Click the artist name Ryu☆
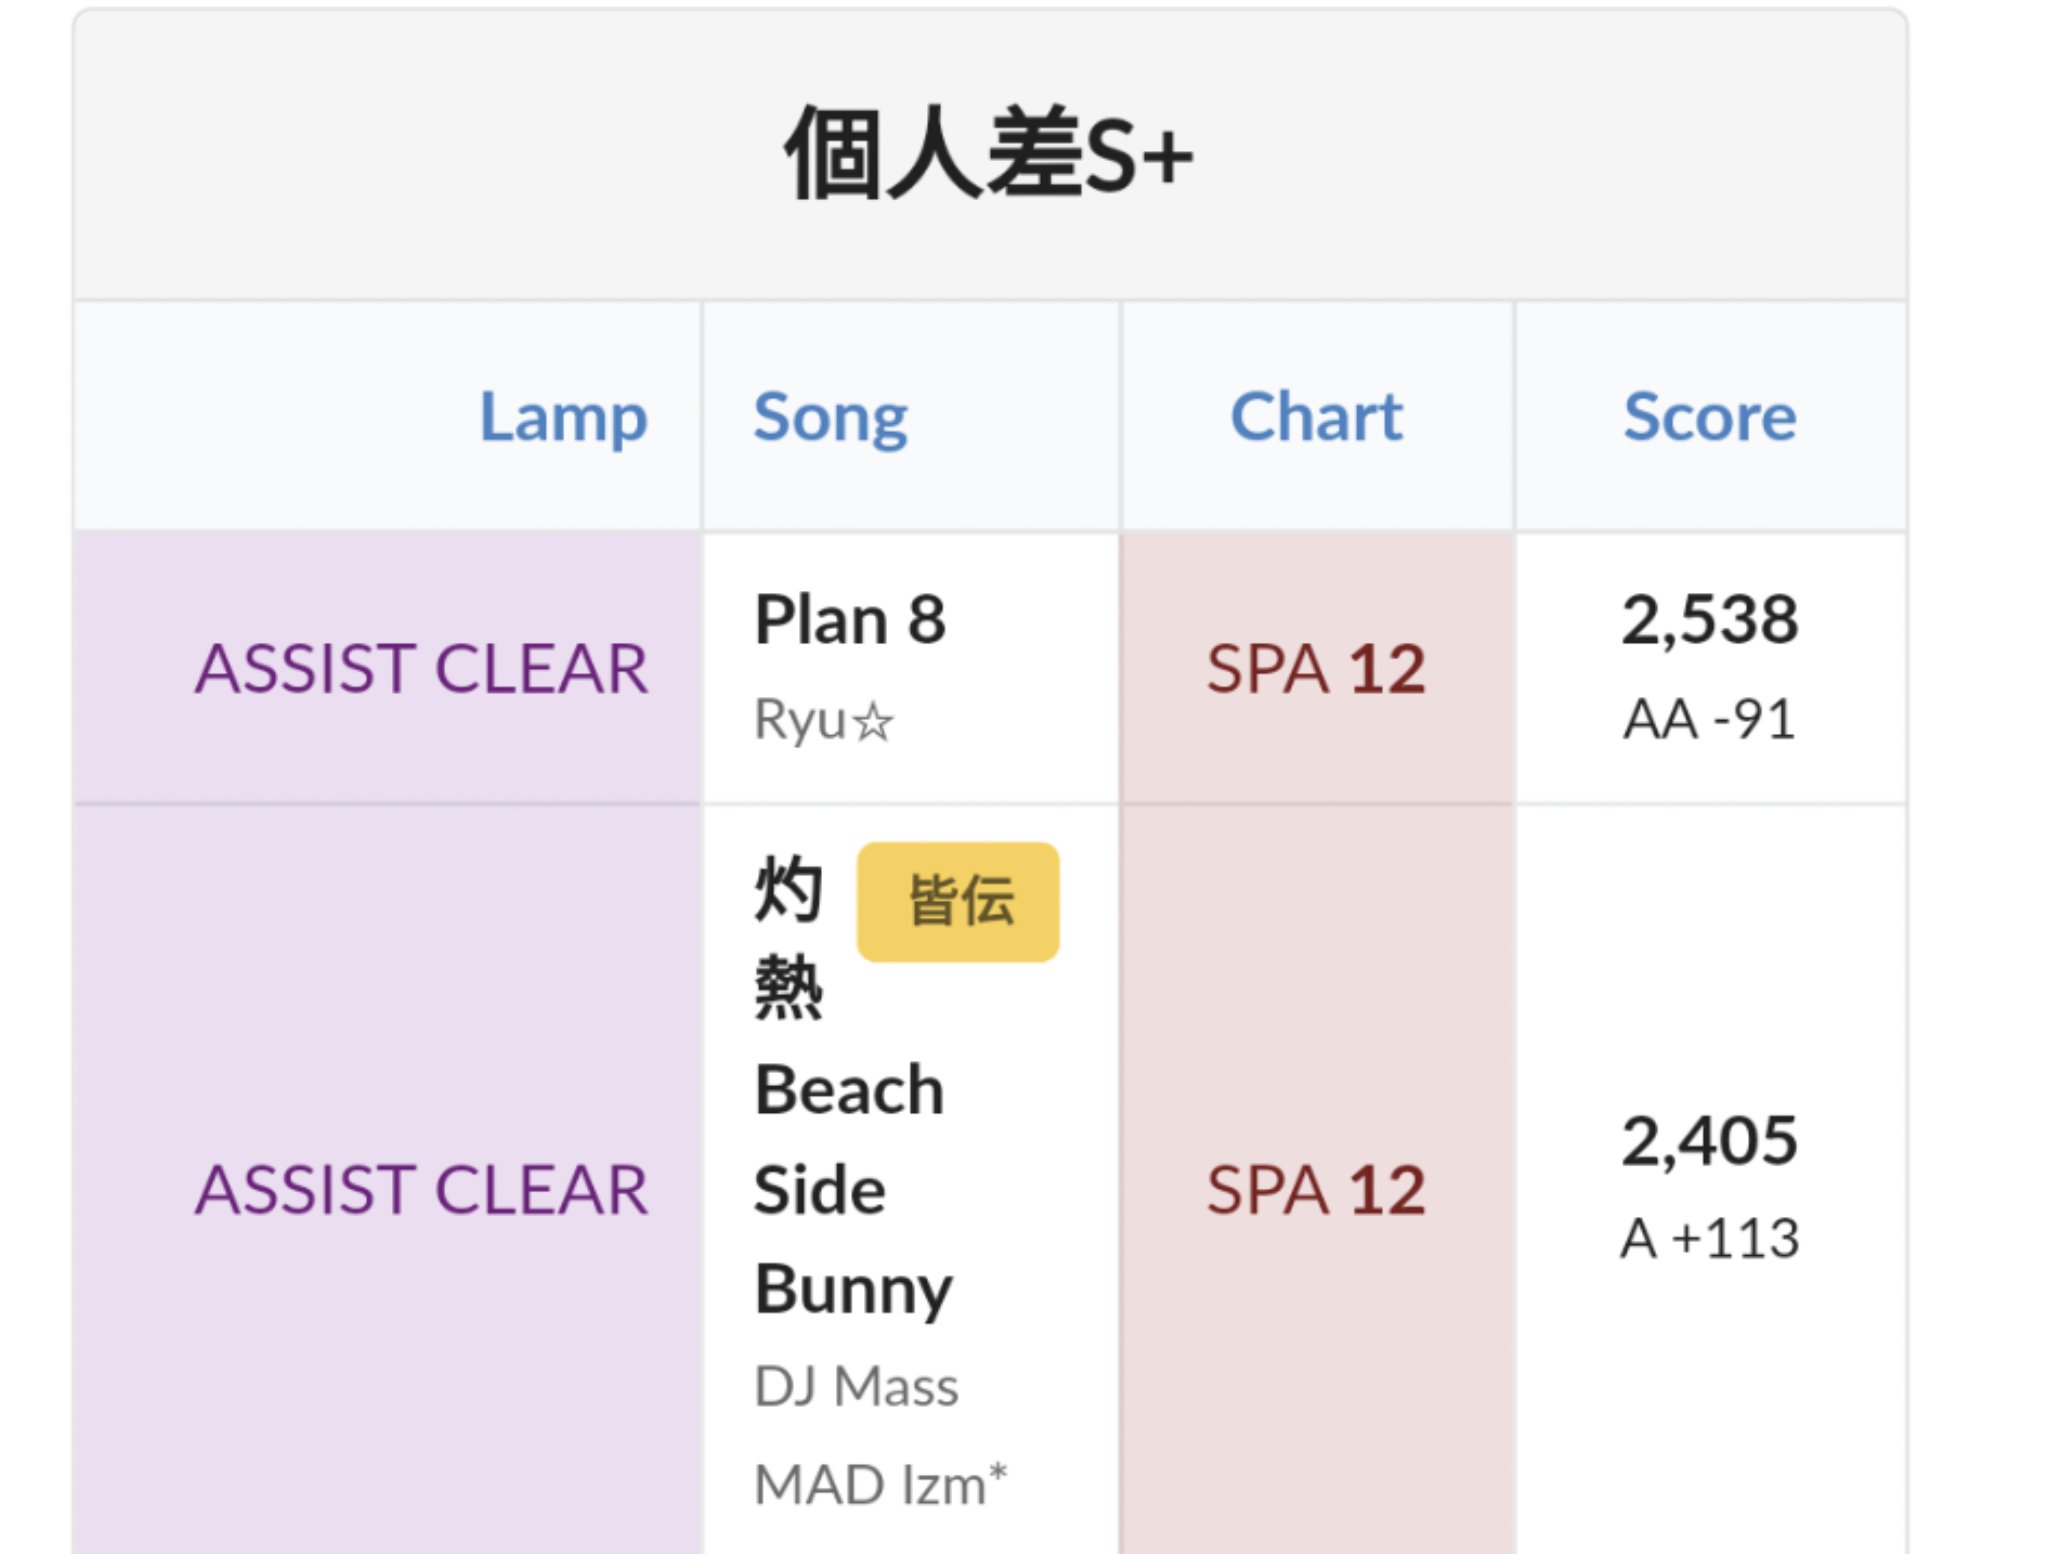The image size is (2048, 1554). click(823, 720)
